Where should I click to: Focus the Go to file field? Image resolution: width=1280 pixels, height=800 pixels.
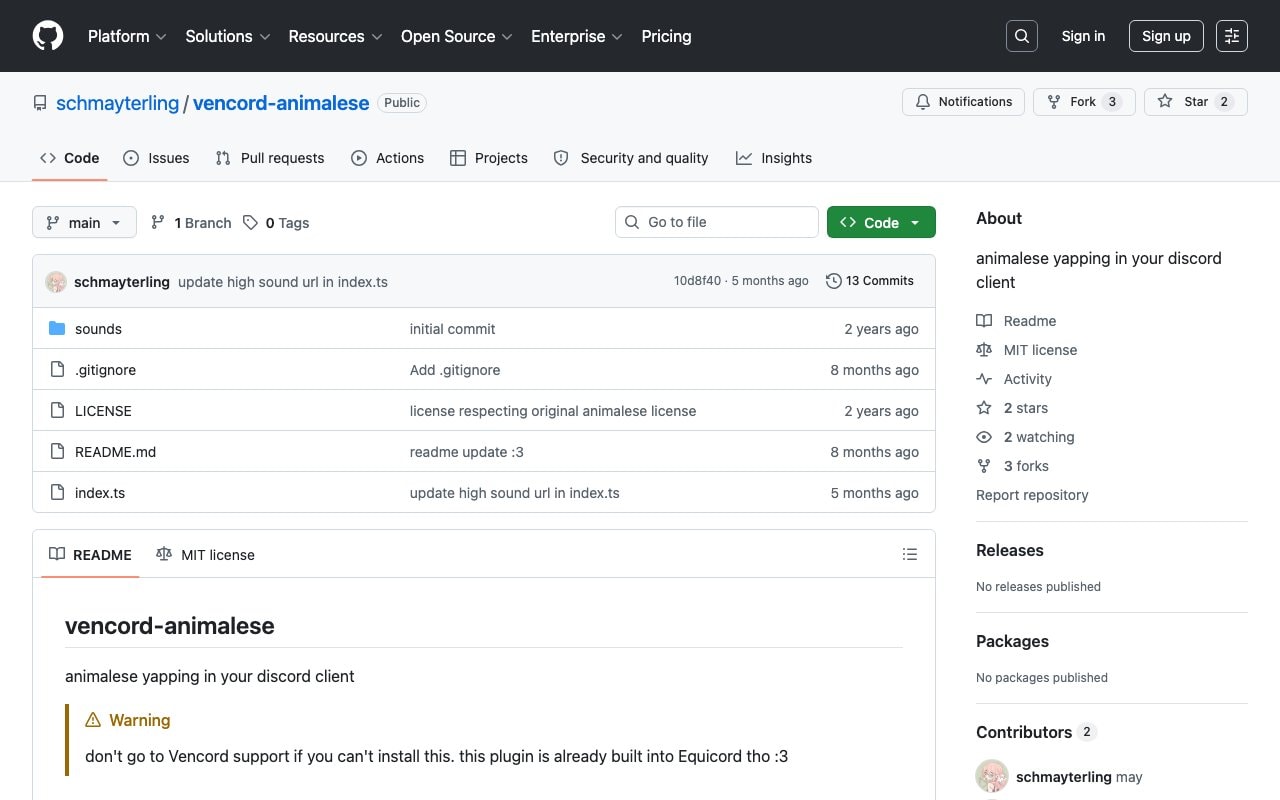717,222
